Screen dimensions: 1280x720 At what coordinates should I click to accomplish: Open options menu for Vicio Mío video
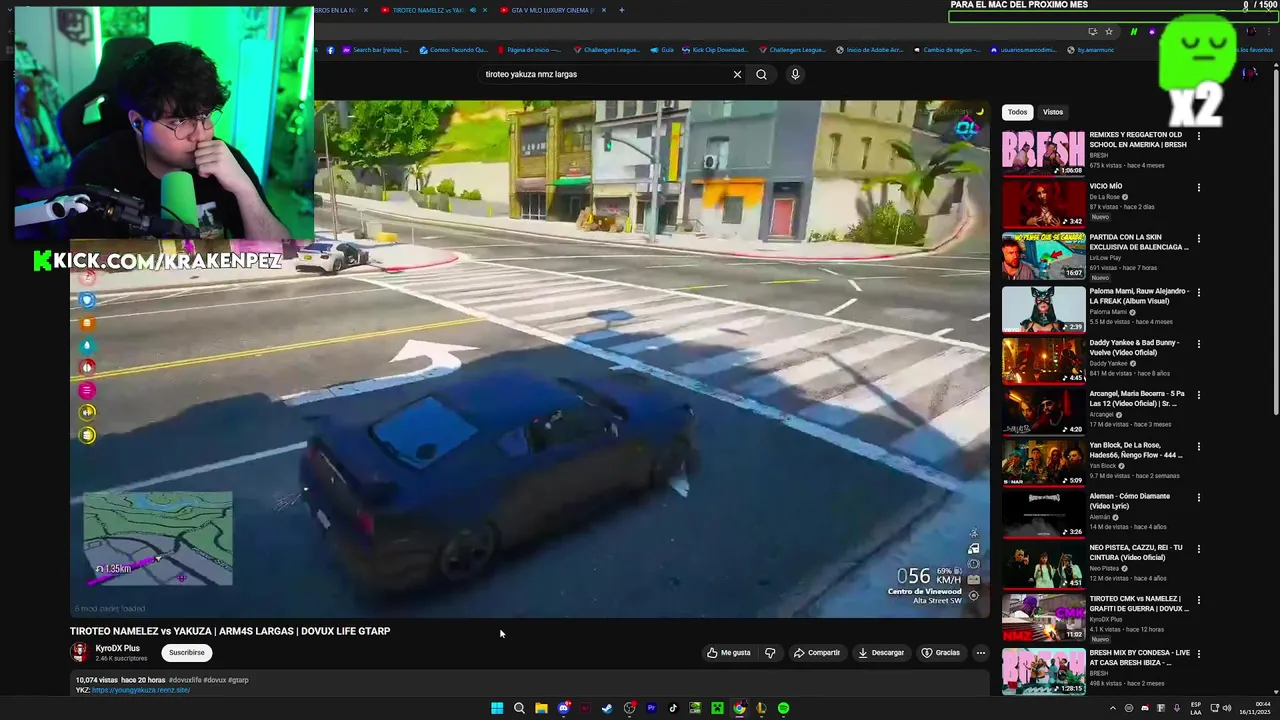pyautogui.click(x=1198, y=187)
